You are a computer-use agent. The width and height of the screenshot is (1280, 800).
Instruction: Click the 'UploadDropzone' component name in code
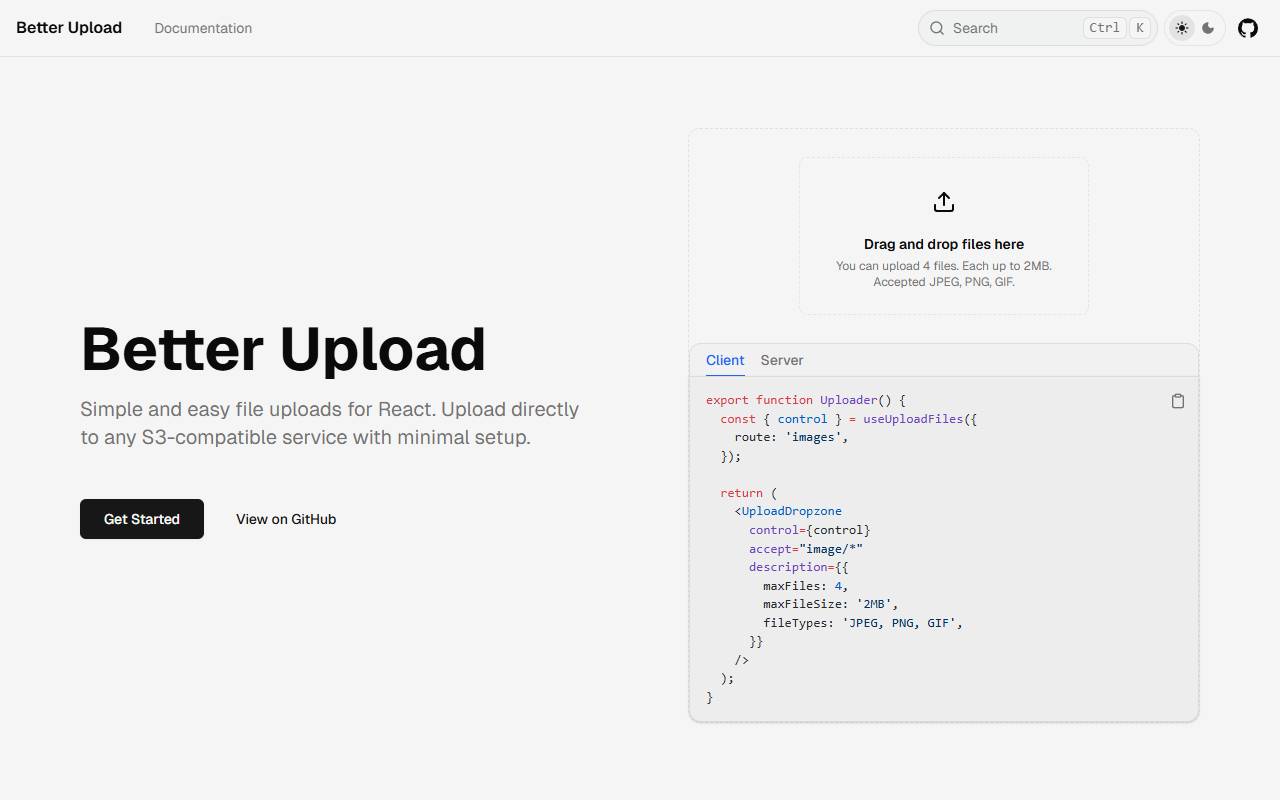[792, 511]
